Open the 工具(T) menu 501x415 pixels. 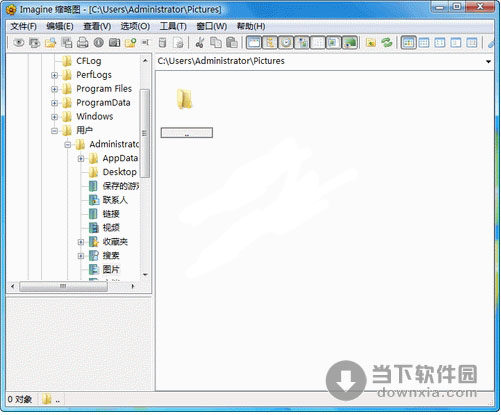[173, 26]
